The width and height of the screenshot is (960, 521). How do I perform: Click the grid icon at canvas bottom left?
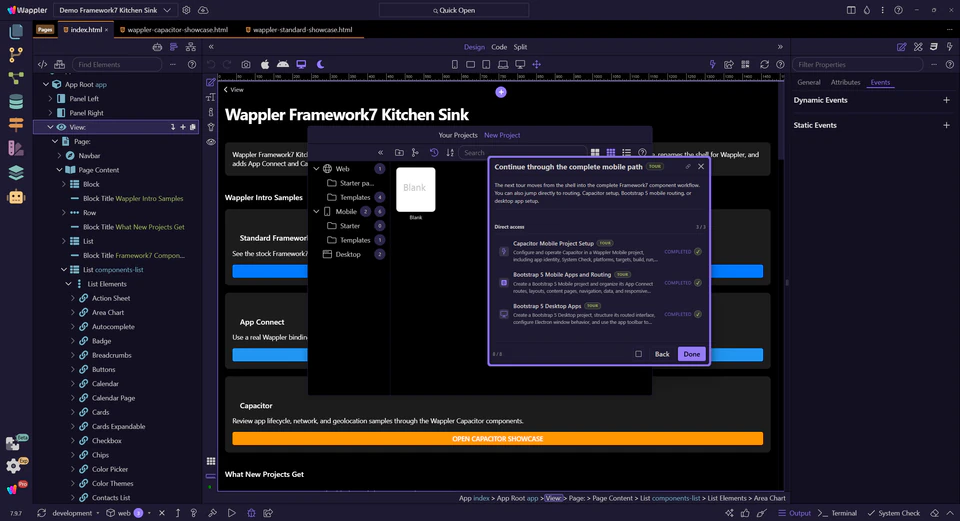coord(211,461)
